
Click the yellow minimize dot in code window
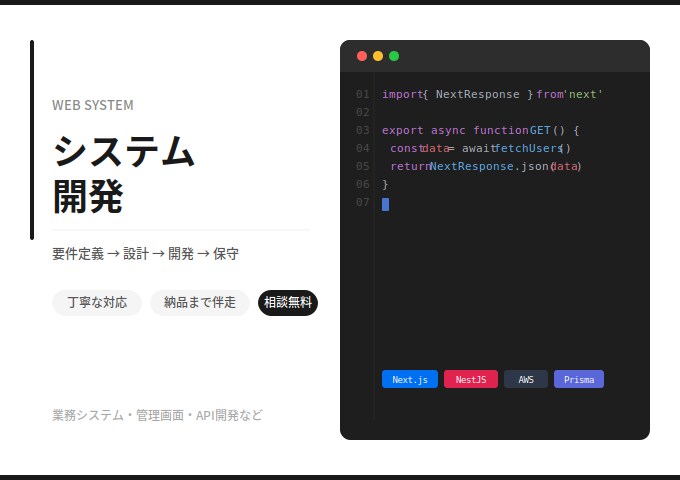[378, 56]
